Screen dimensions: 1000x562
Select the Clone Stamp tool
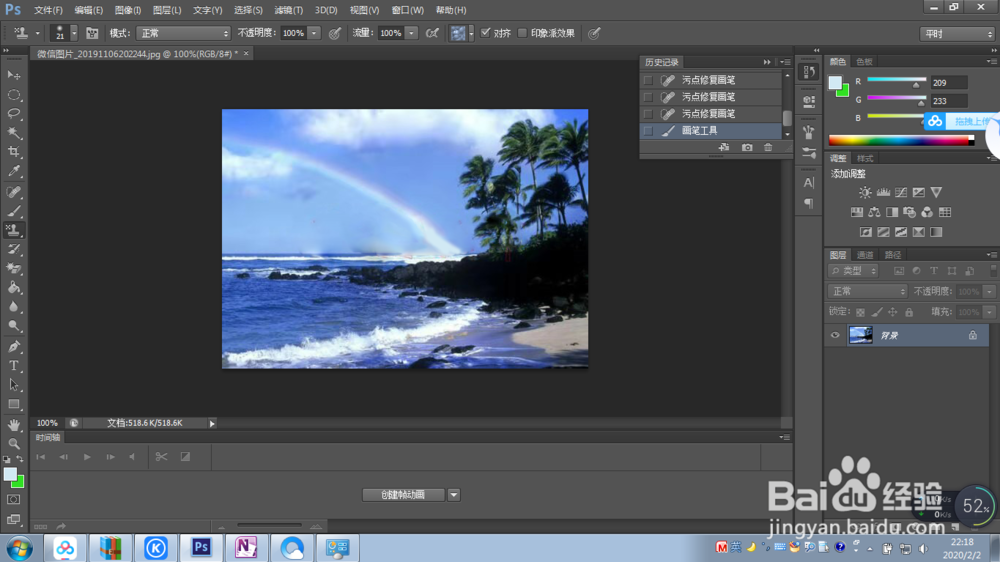(13, 230)
